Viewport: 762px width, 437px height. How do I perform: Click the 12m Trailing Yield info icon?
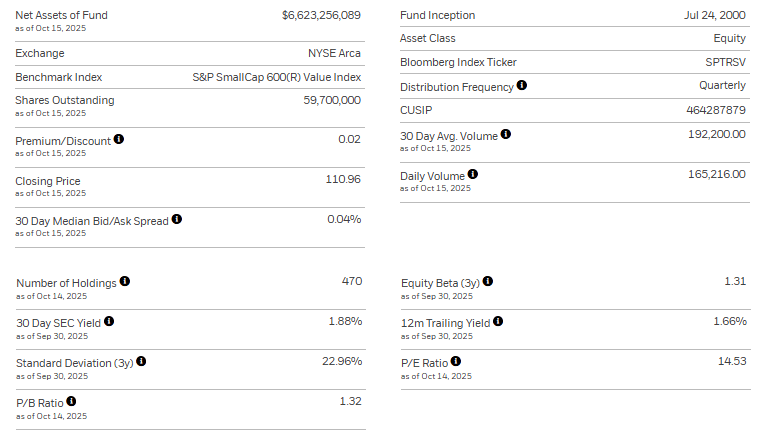click(498, 321)
